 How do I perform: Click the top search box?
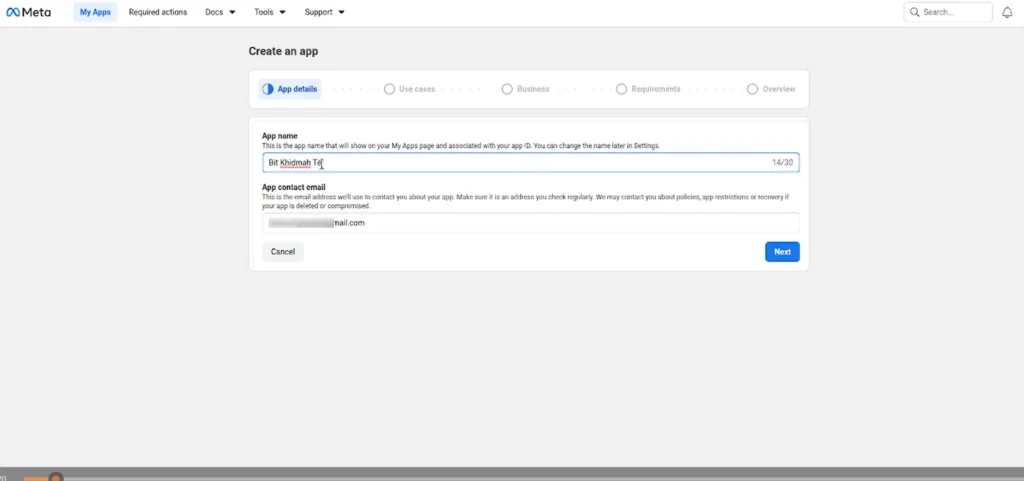click(x=948, y=12)
